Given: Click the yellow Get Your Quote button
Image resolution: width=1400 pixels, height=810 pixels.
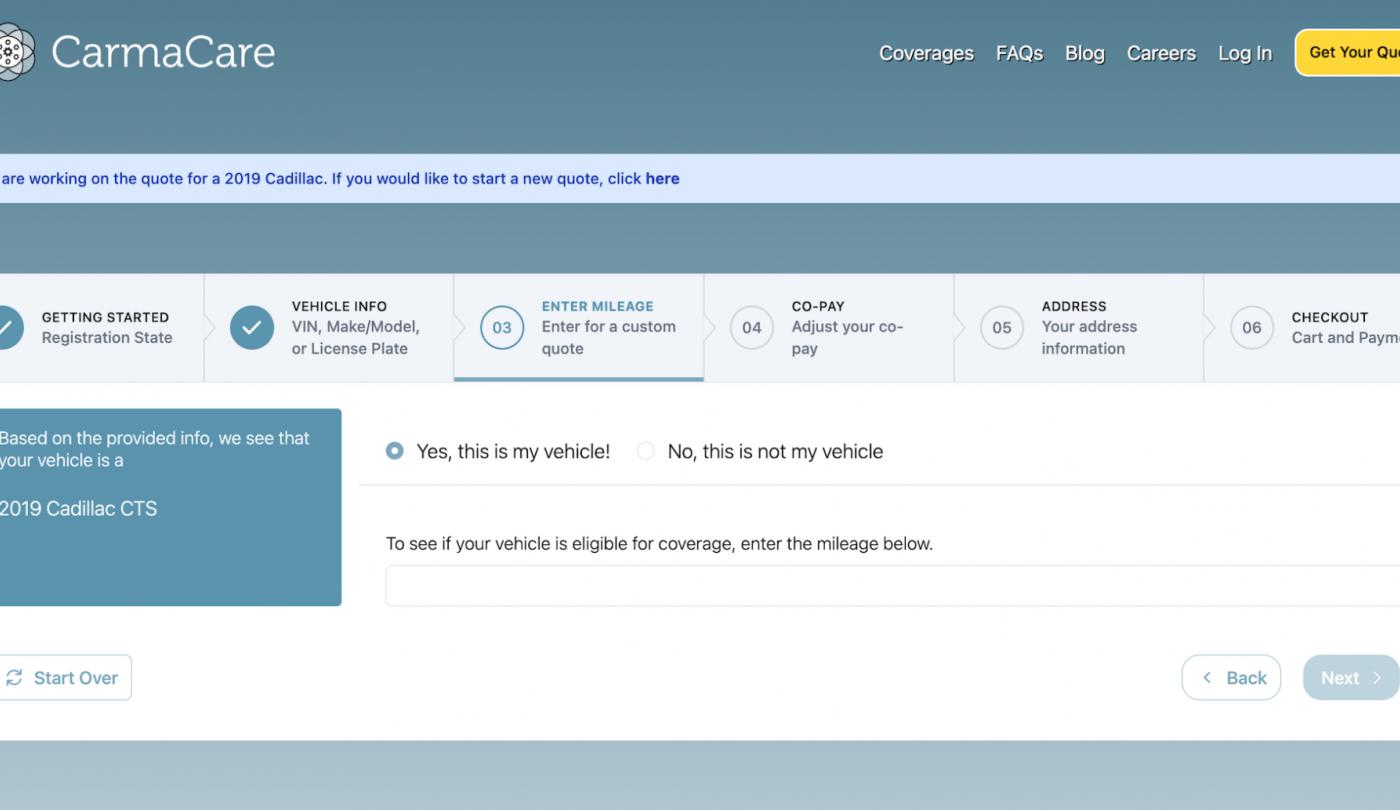Looking at the screenshot, I should (1348, 52).
